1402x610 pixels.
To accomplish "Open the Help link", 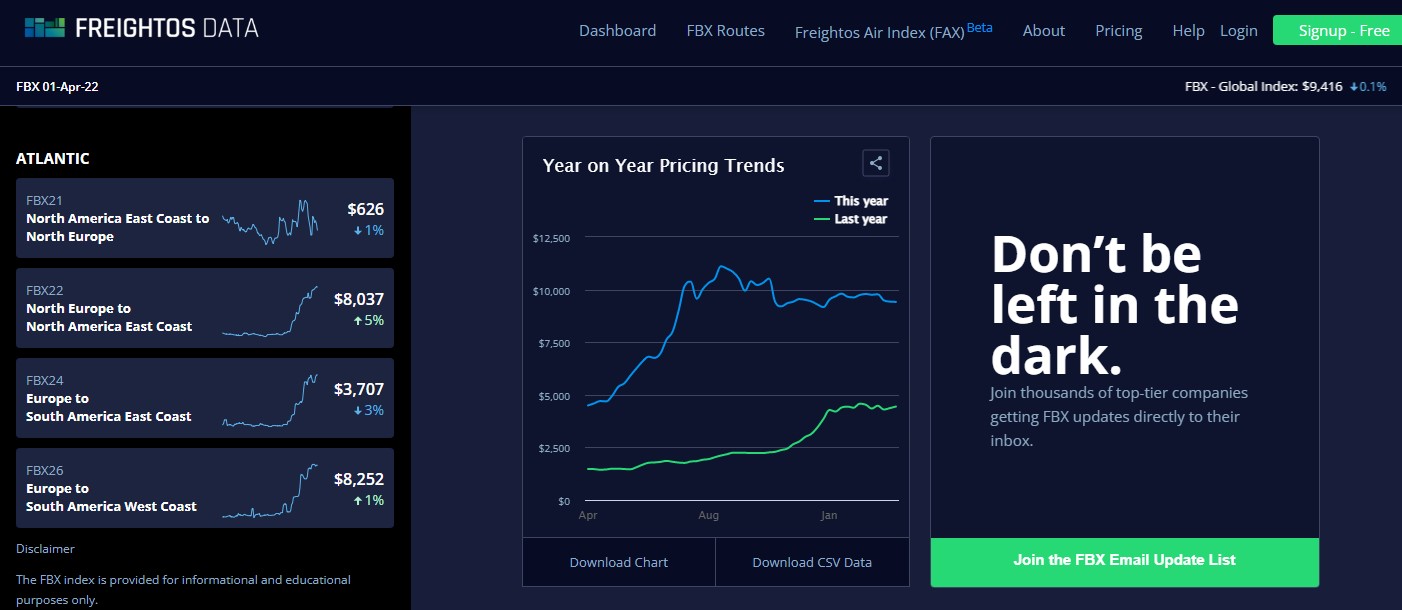I will pyautogui.click(x=1188, y=31).
